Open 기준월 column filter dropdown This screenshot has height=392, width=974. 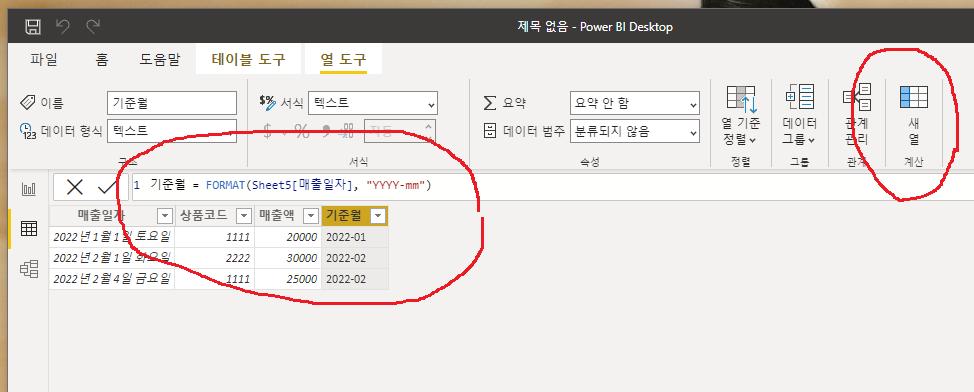tap(378, 216)
